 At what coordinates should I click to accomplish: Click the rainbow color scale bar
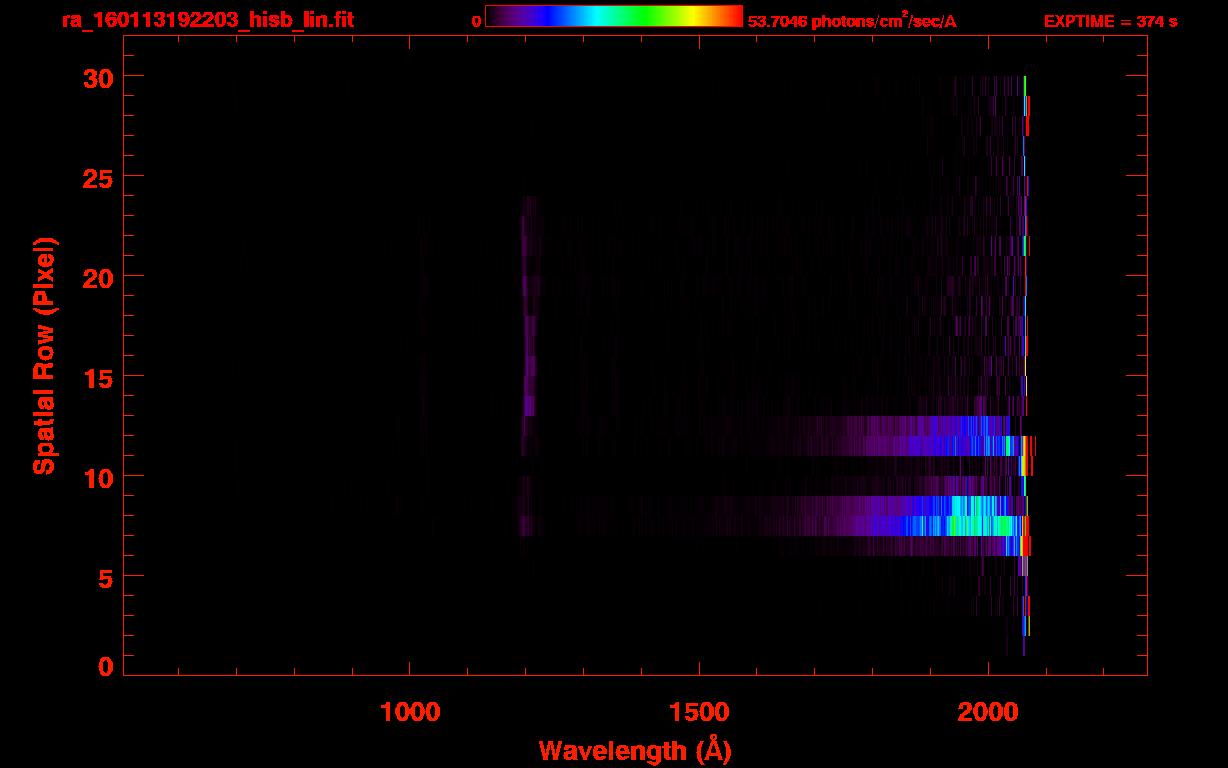[614, 16]
